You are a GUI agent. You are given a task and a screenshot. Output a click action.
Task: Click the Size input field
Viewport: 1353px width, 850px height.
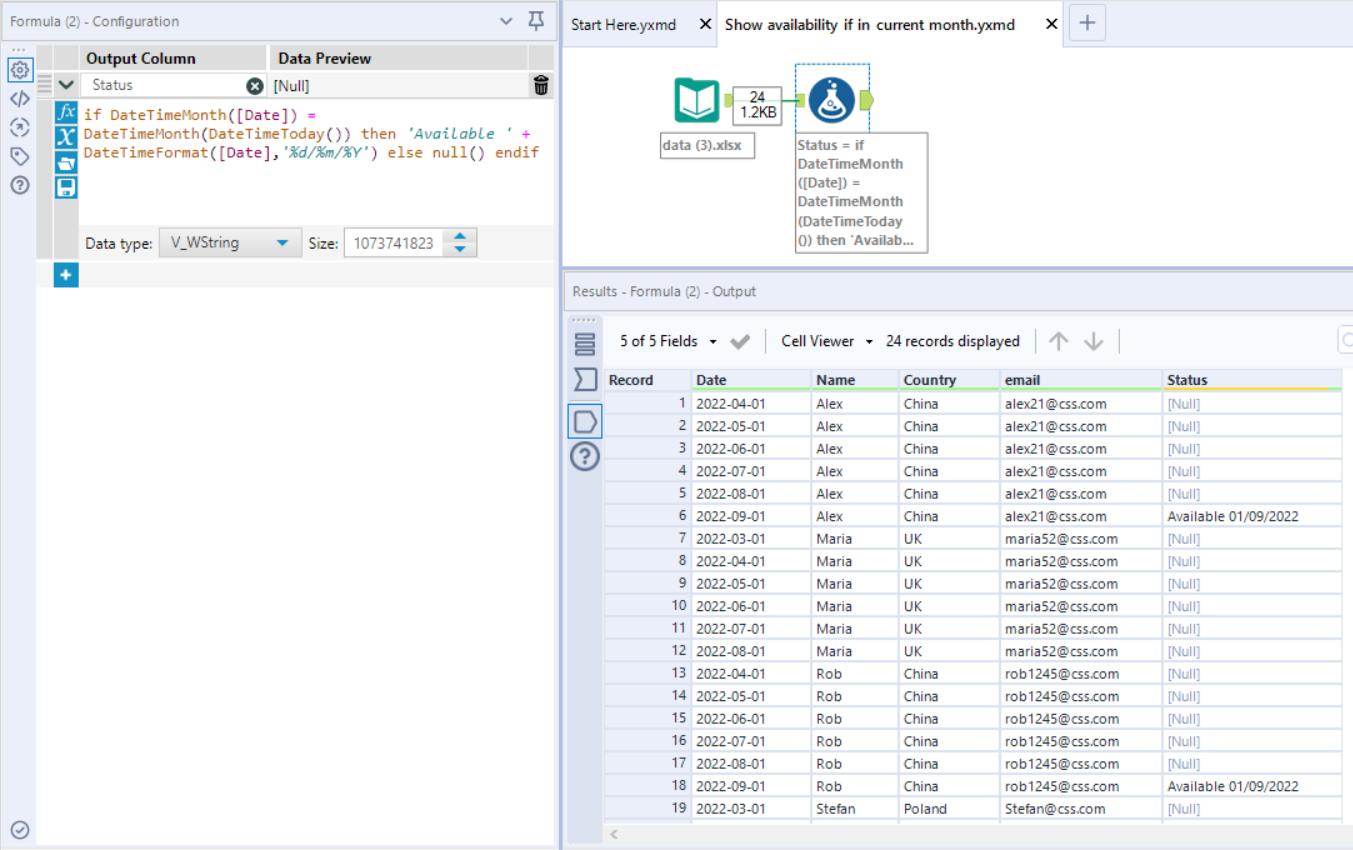click(x=396, y=243)
